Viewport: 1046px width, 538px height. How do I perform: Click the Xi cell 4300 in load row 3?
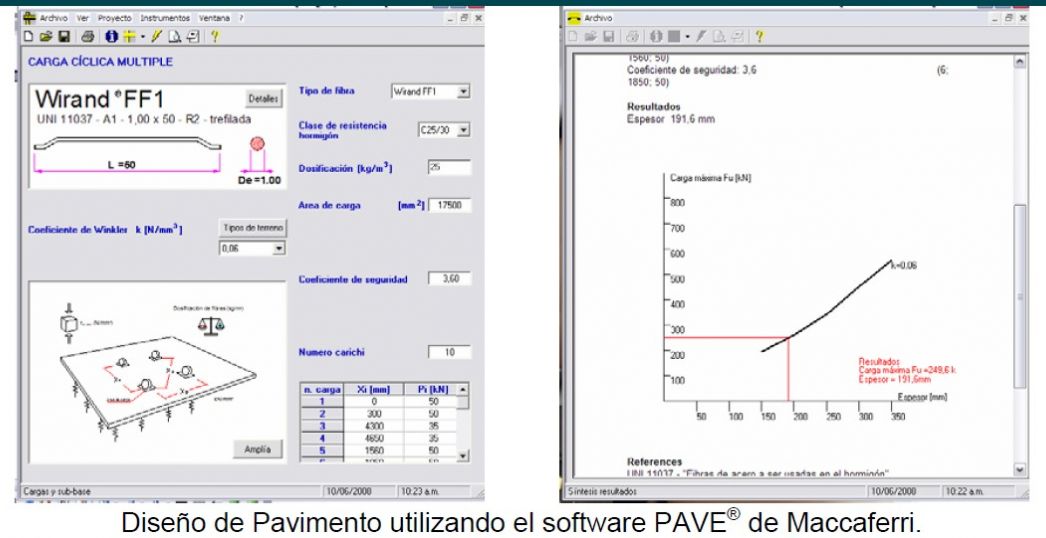pos(374,426)
